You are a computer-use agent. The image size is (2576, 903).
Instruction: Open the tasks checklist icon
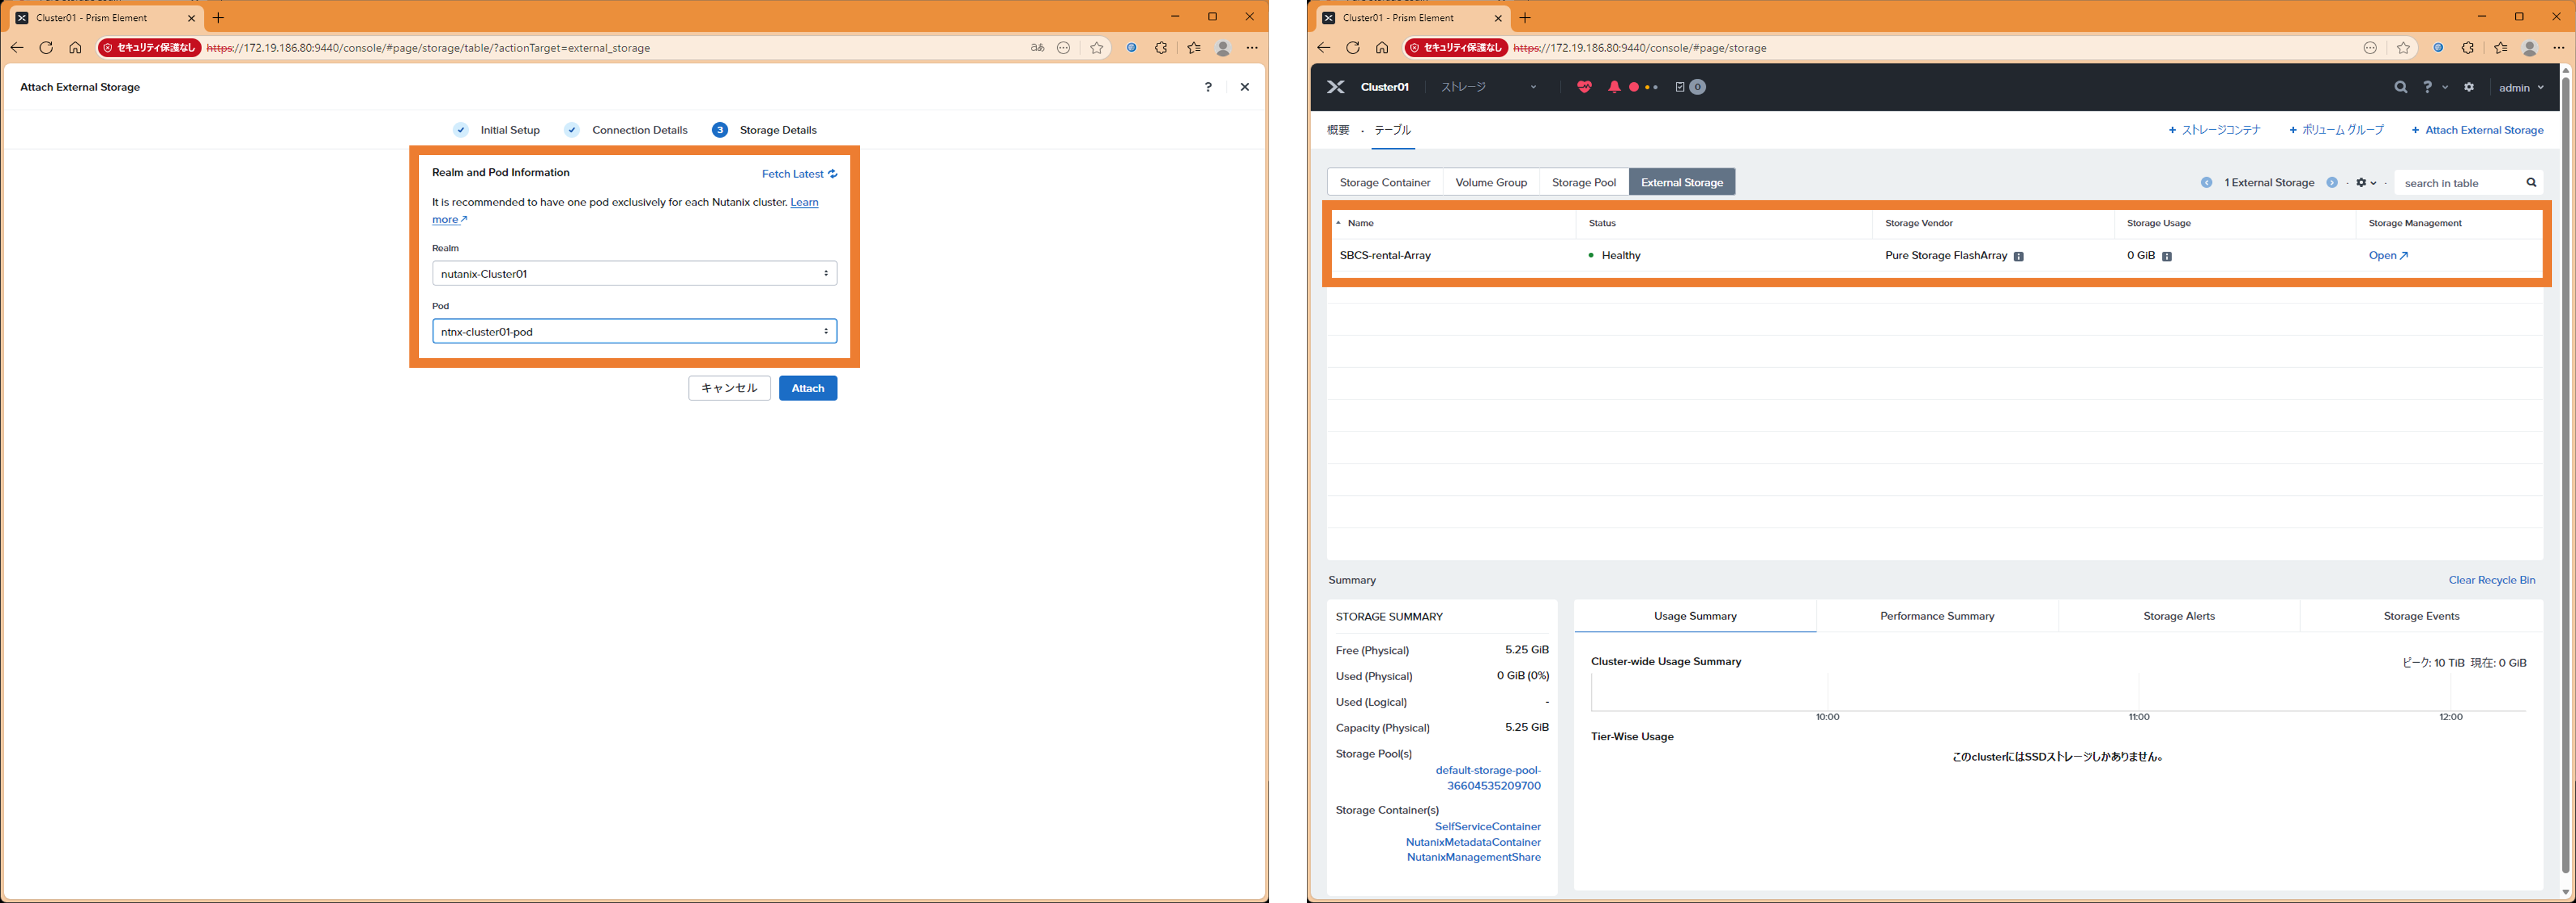coord(1680,87)
